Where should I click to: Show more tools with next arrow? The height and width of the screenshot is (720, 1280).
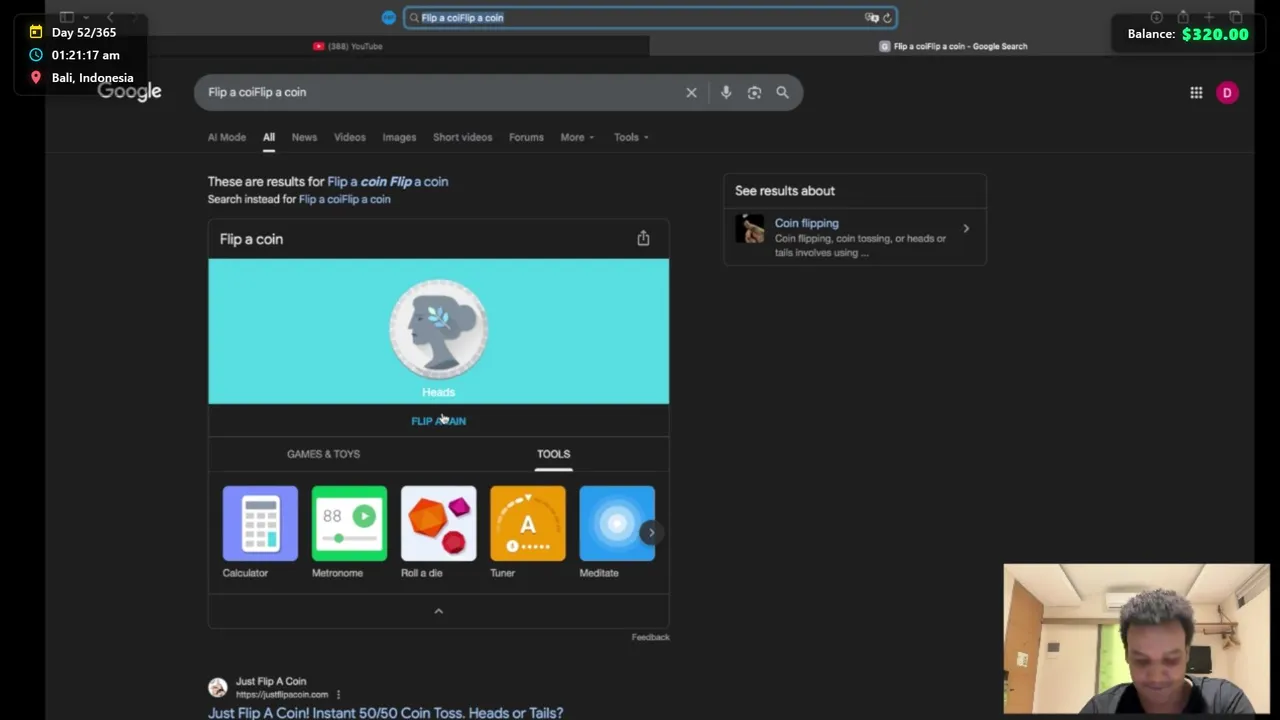coord(651,532)
